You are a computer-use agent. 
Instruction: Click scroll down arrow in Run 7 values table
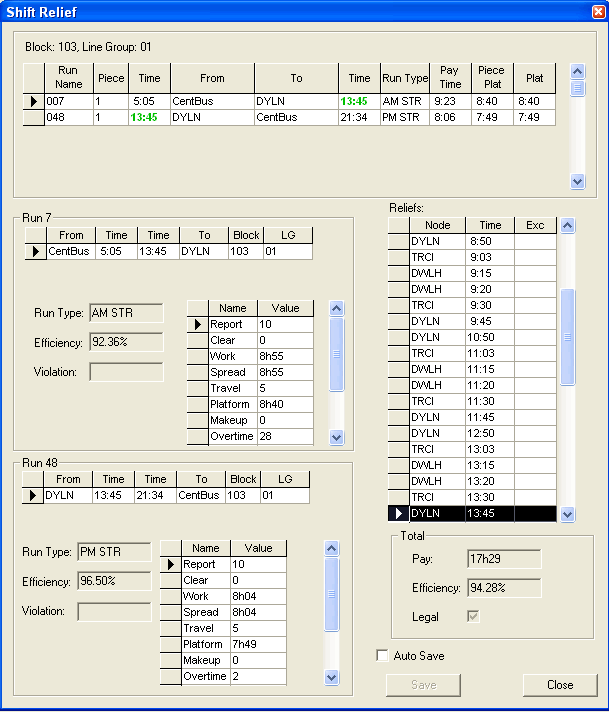336,437
